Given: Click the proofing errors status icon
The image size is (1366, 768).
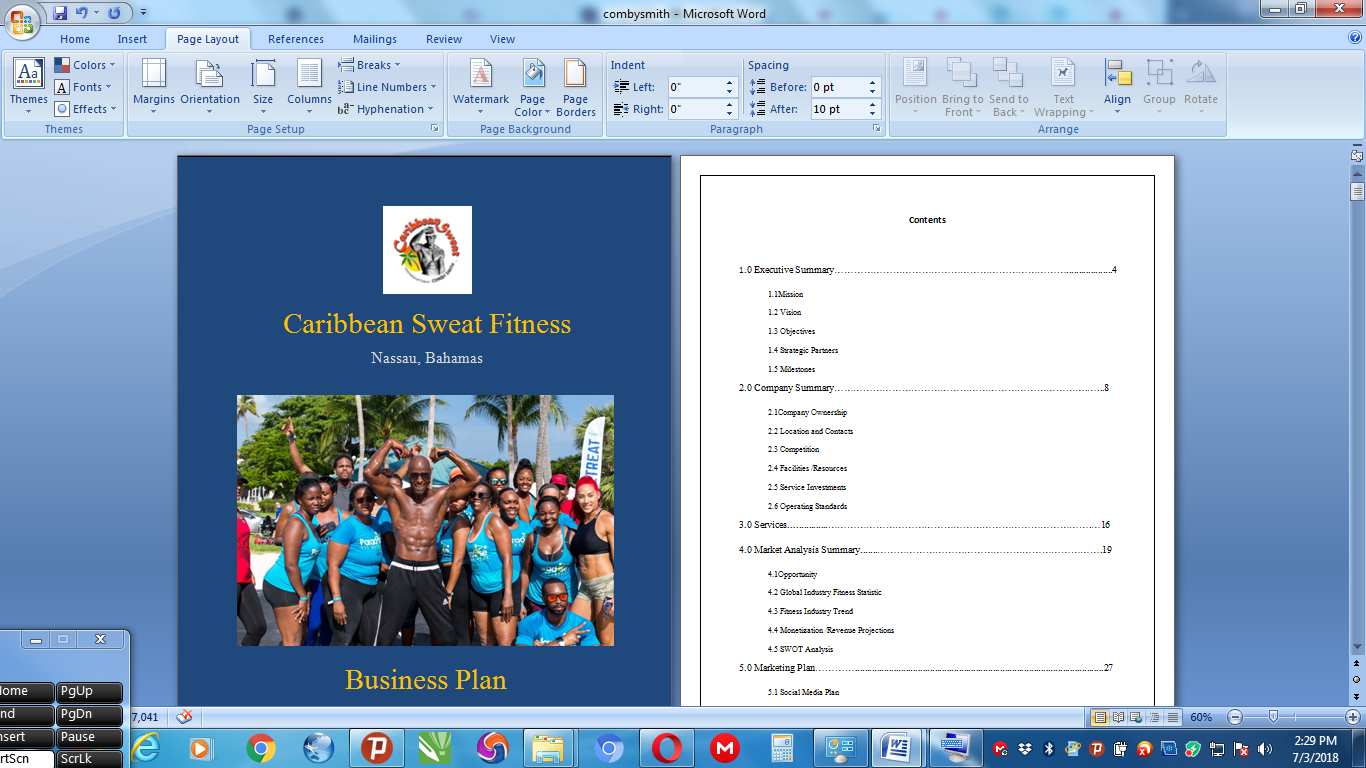Looking at the screenshot, I should (x=184, y=717).
